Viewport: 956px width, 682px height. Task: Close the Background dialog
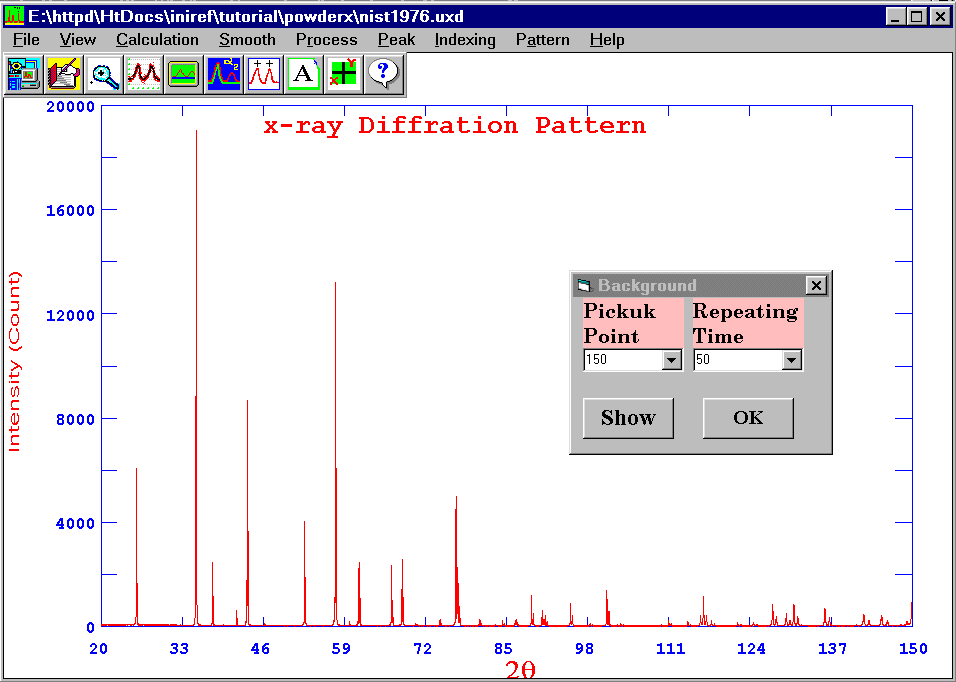[817, 286]
